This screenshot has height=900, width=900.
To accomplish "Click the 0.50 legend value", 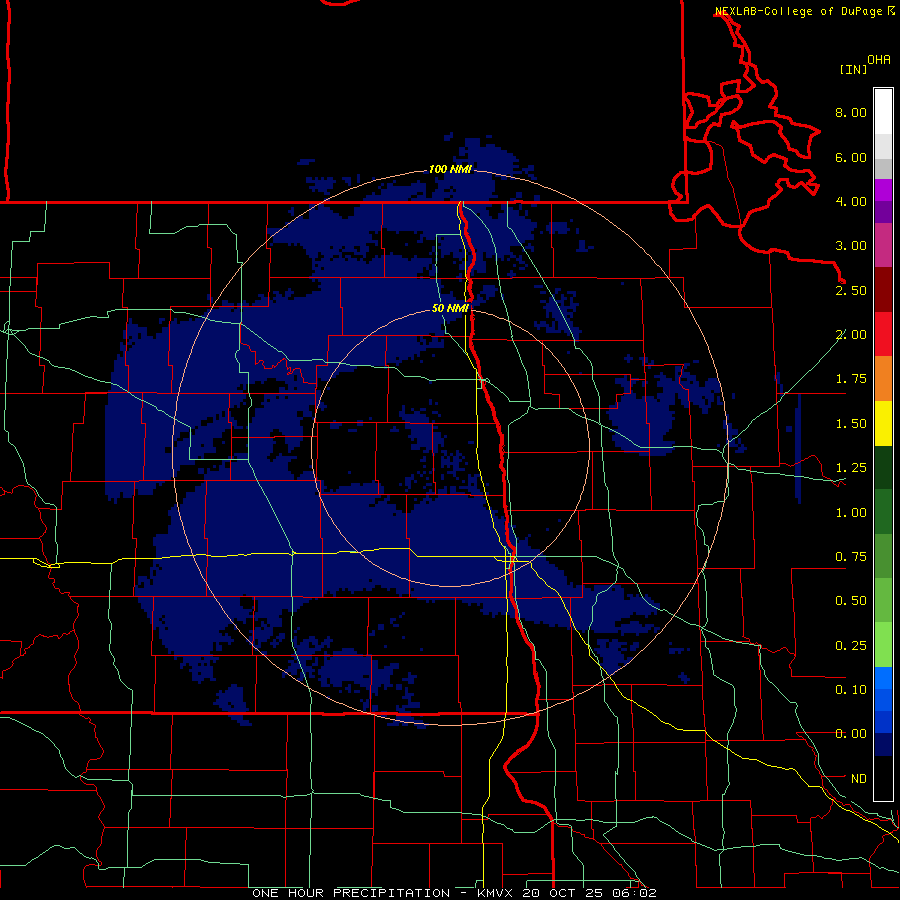I will coord(851,601).
